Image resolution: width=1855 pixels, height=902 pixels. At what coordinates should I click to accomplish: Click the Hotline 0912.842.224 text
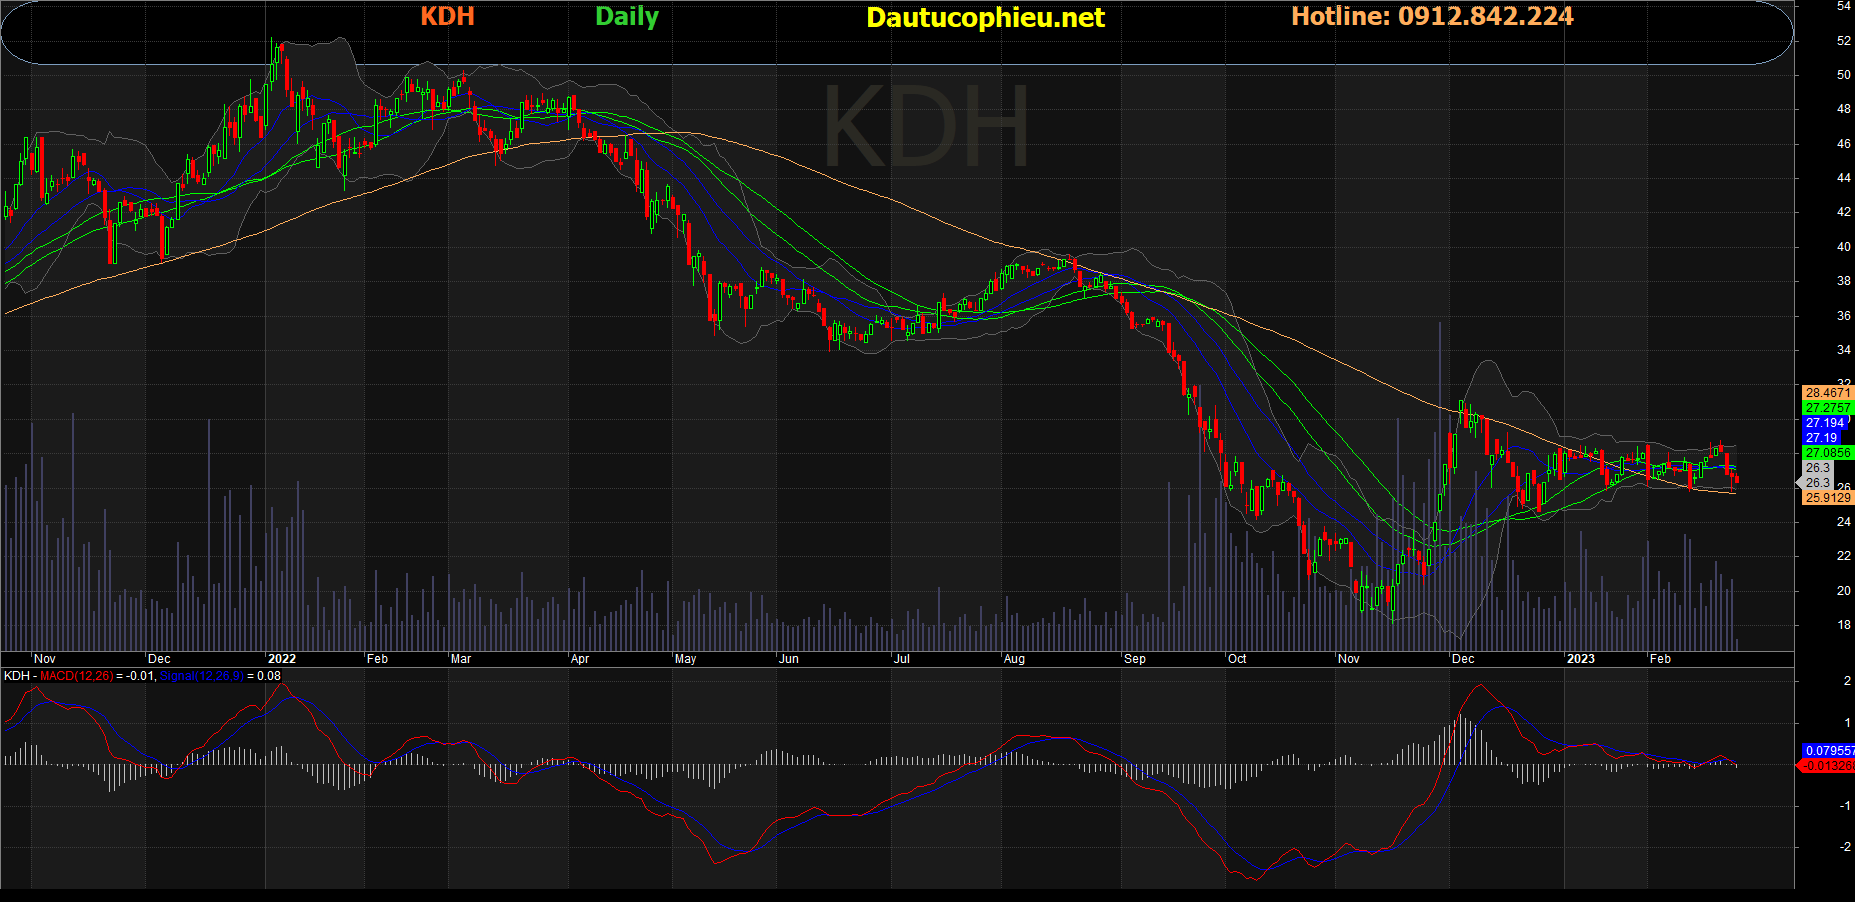(1431, 17)
